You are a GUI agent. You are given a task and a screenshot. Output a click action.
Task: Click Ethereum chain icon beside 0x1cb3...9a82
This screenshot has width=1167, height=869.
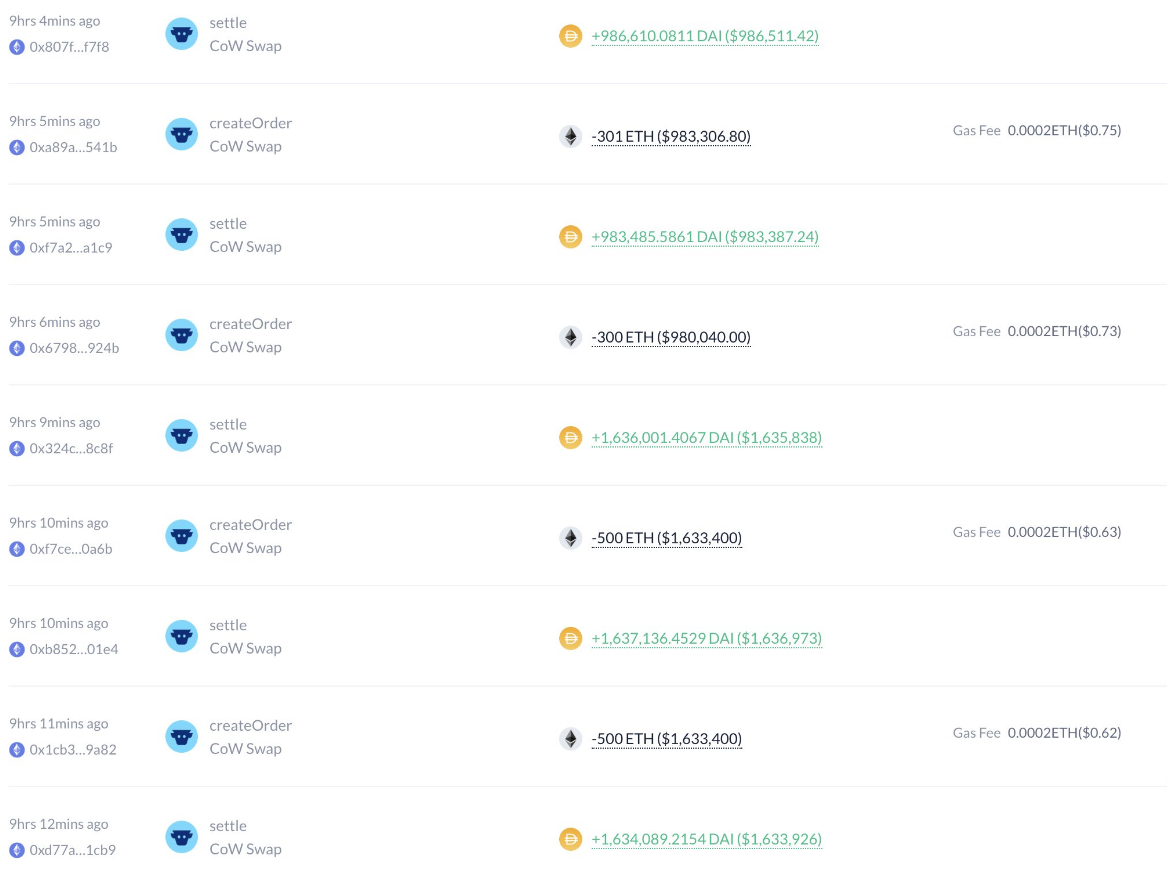click(x=17, y=751)
